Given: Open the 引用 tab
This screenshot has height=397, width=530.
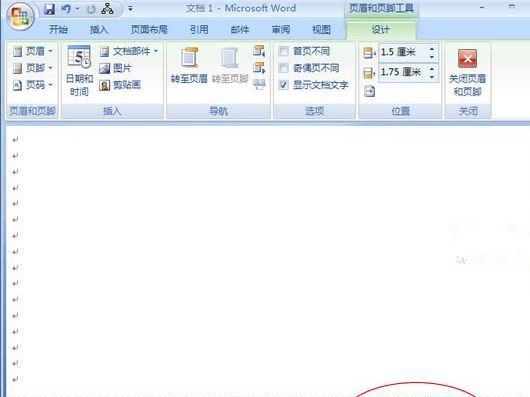Looking at the screenshot, I should (199, 30).
